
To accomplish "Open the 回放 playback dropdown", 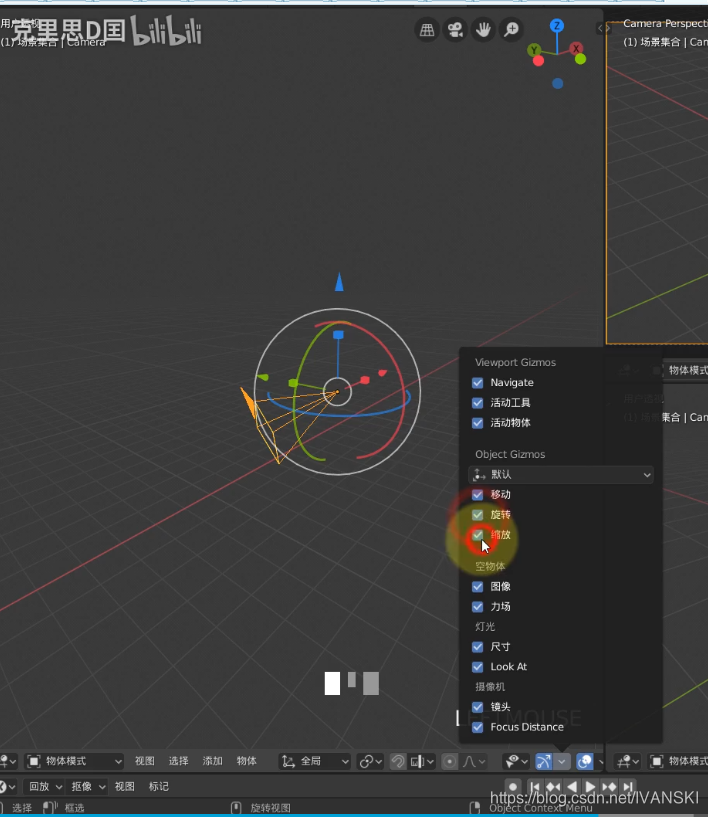I will click(x=44, y=786).
